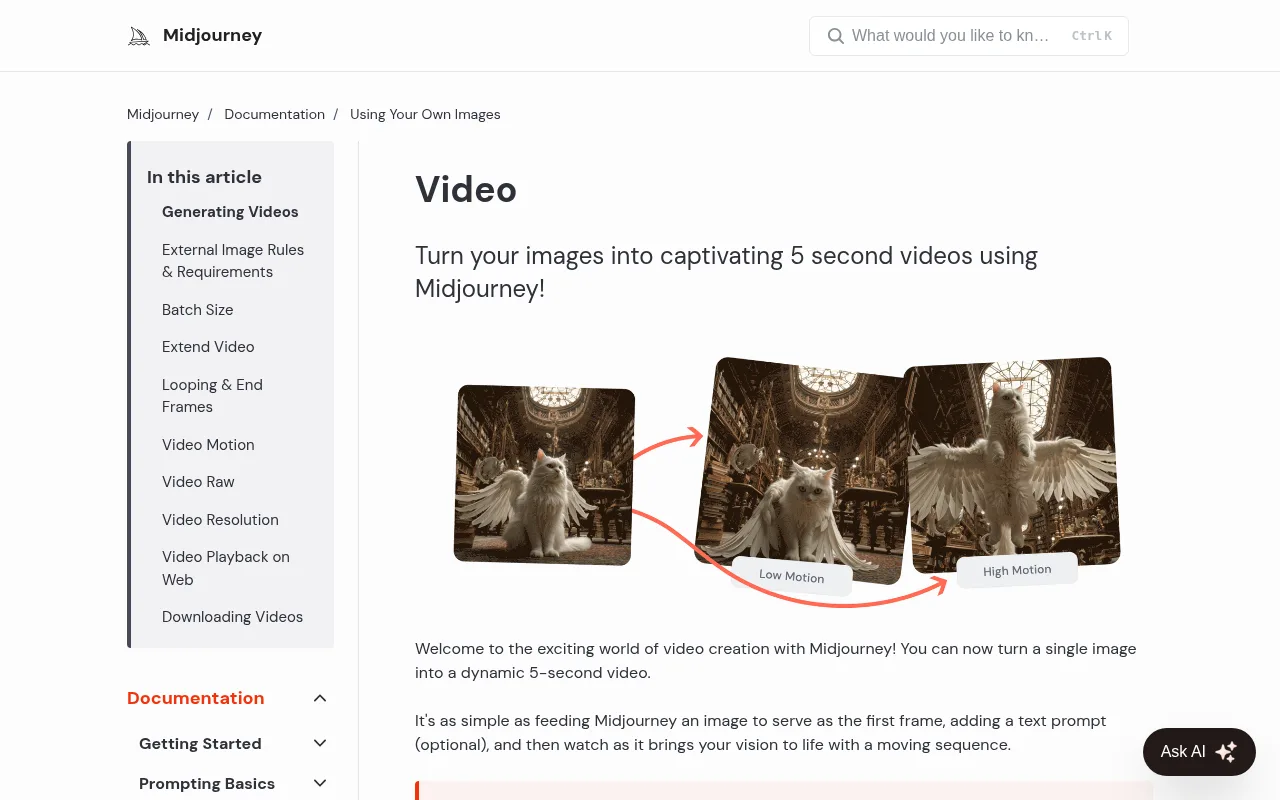Go to Downloading Videos section
This screenshot has height=800, width=1280.
[232, 617]
